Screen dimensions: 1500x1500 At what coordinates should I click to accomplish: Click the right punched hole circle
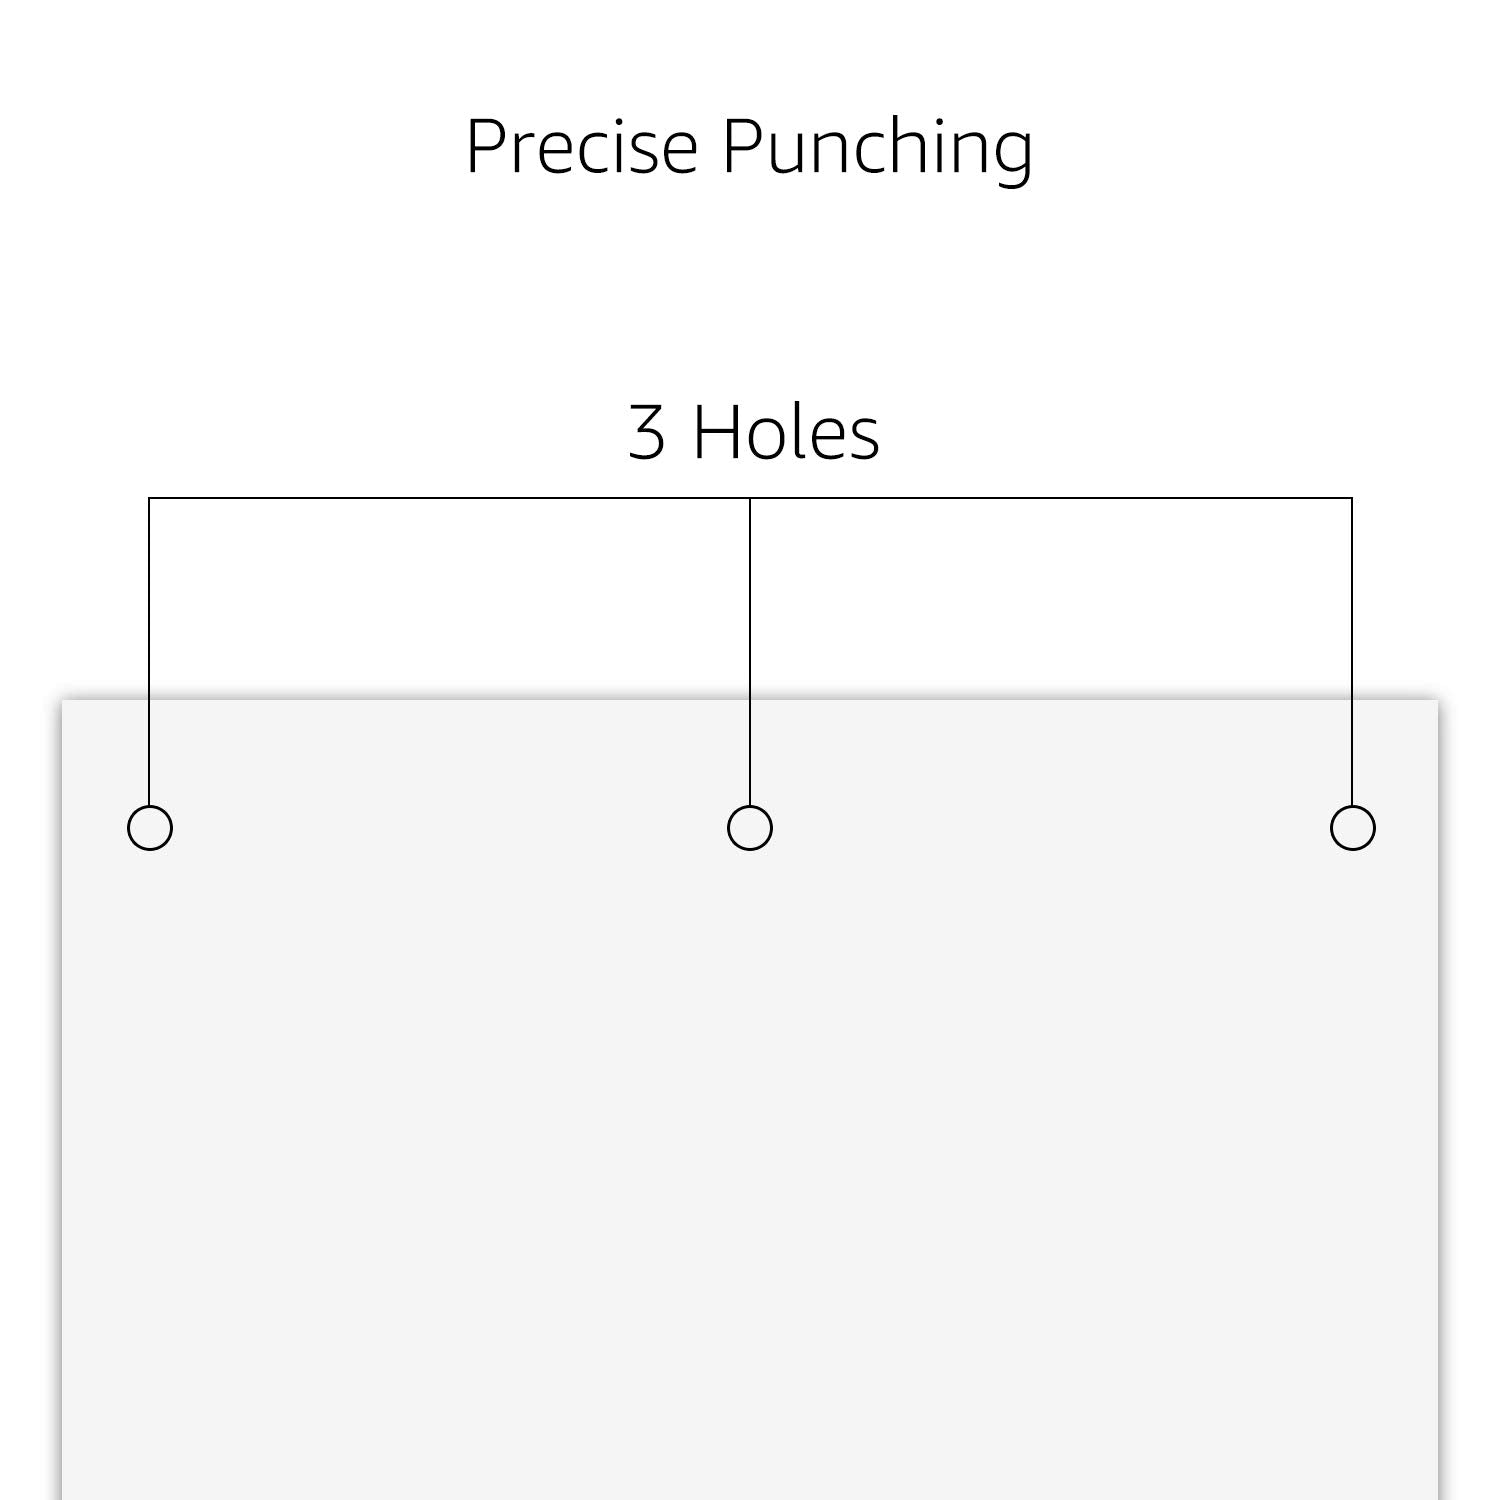tap(1353, 828)
